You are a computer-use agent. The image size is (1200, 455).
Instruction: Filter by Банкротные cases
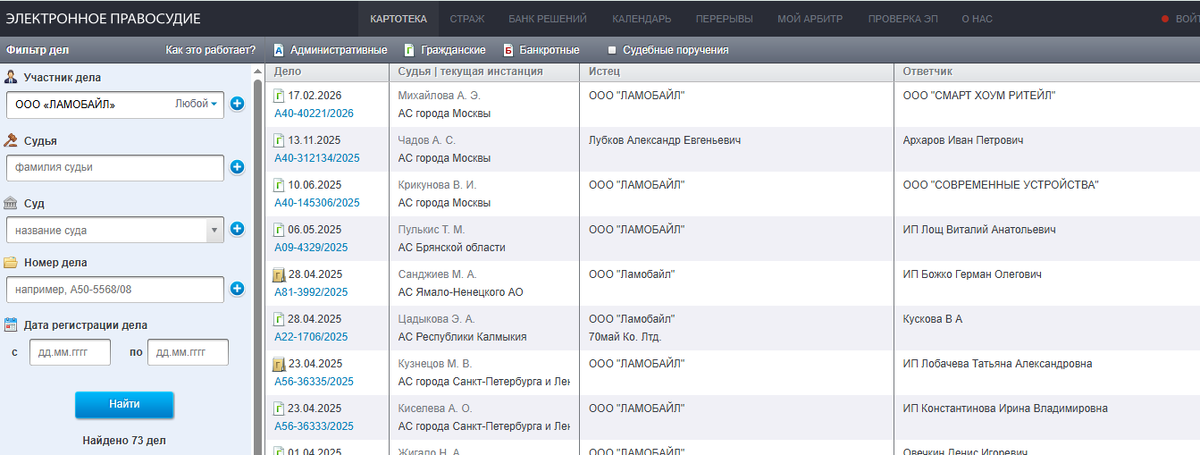click(x=549, y=50)
